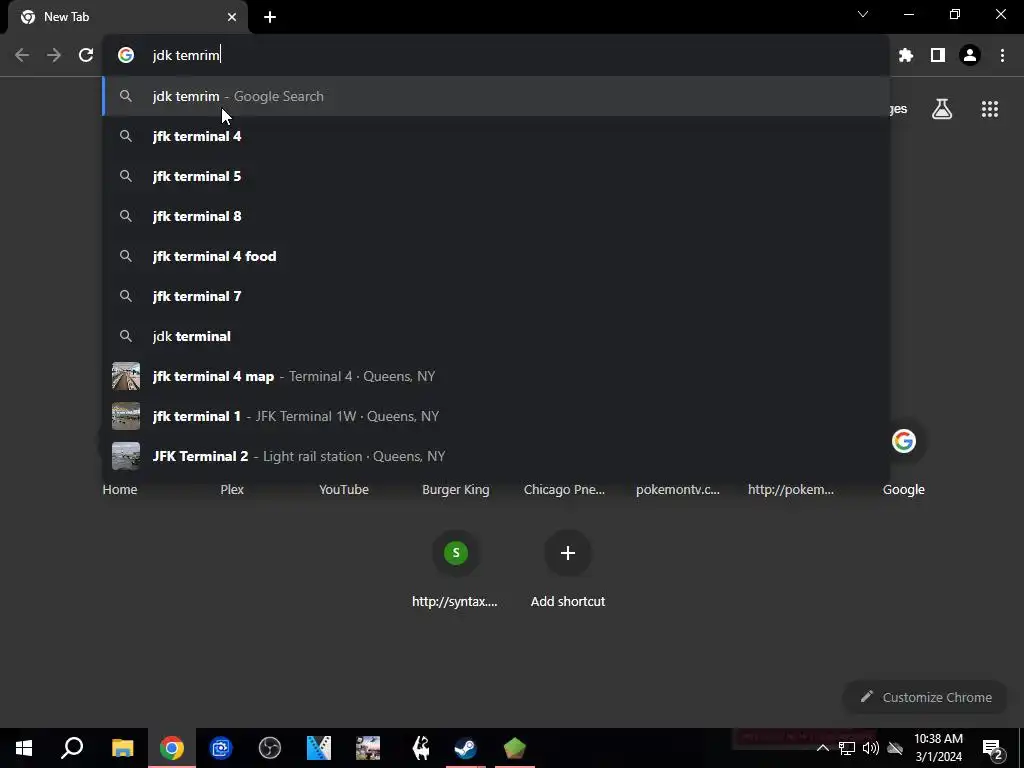Open the OBS Studio taskbar icon

[269, 748]
